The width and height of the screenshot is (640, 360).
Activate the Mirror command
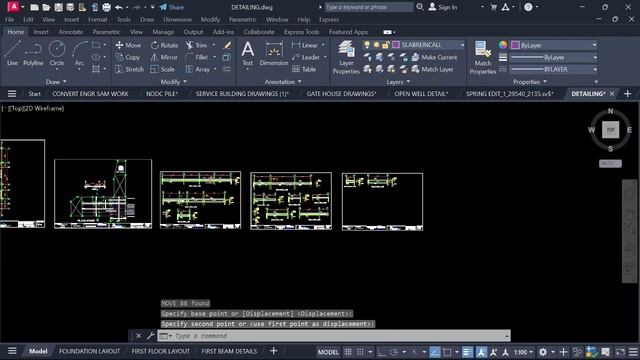click(x=164, y=58)
